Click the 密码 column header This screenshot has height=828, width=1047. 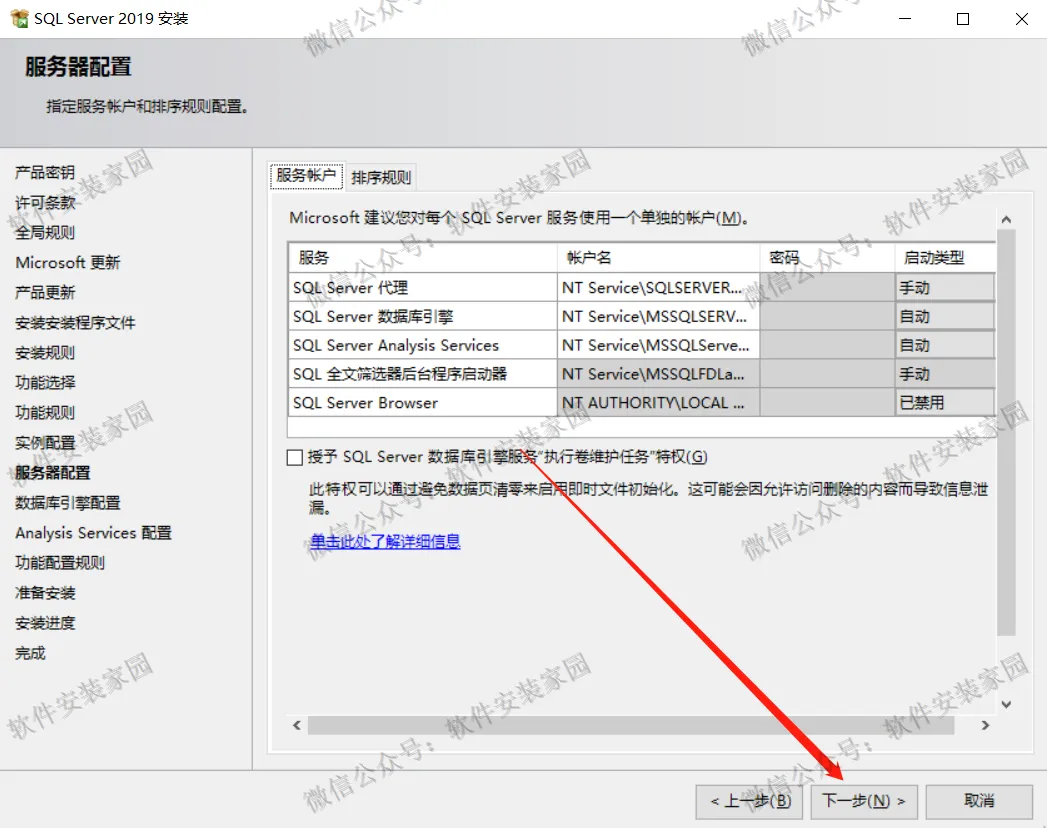[827, 258]
